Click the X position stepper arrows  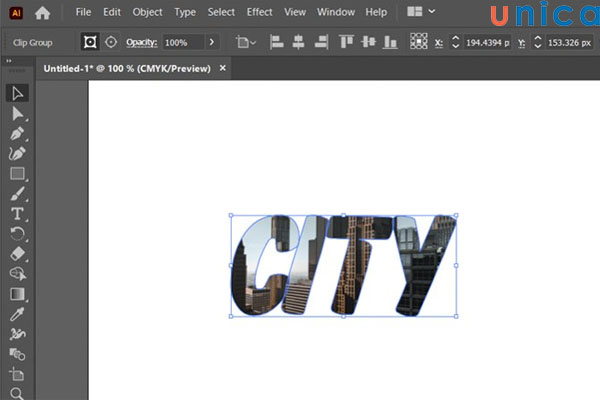pos(456,44)
